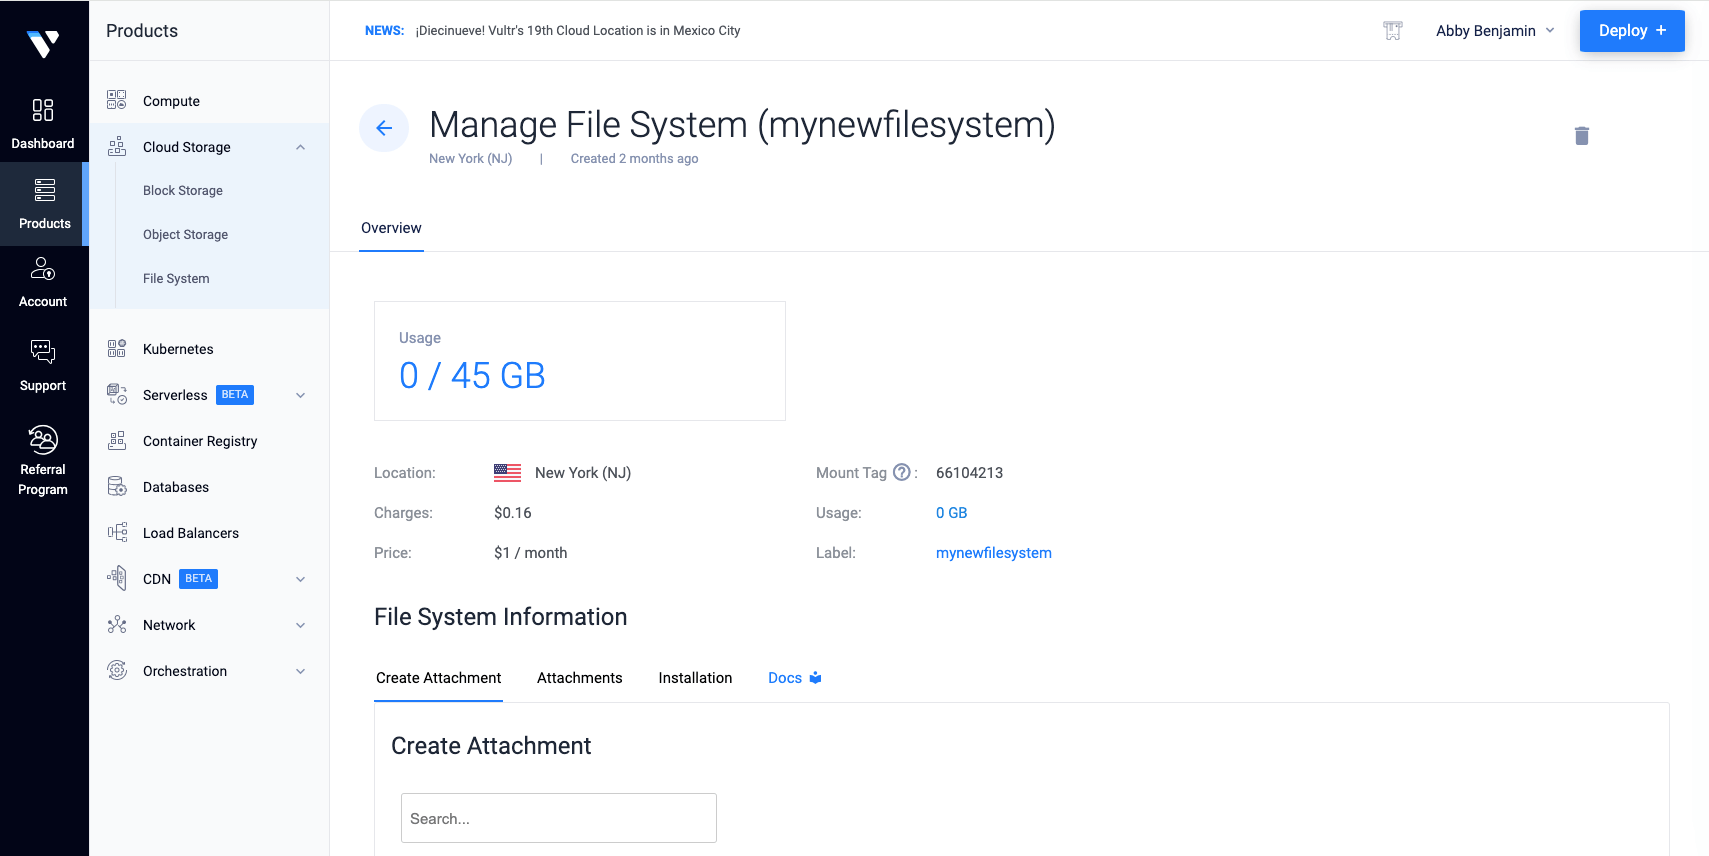The image size is (1709, 856).
Task: Select Block Storage in sidebar
Action: tap(183, 190)
